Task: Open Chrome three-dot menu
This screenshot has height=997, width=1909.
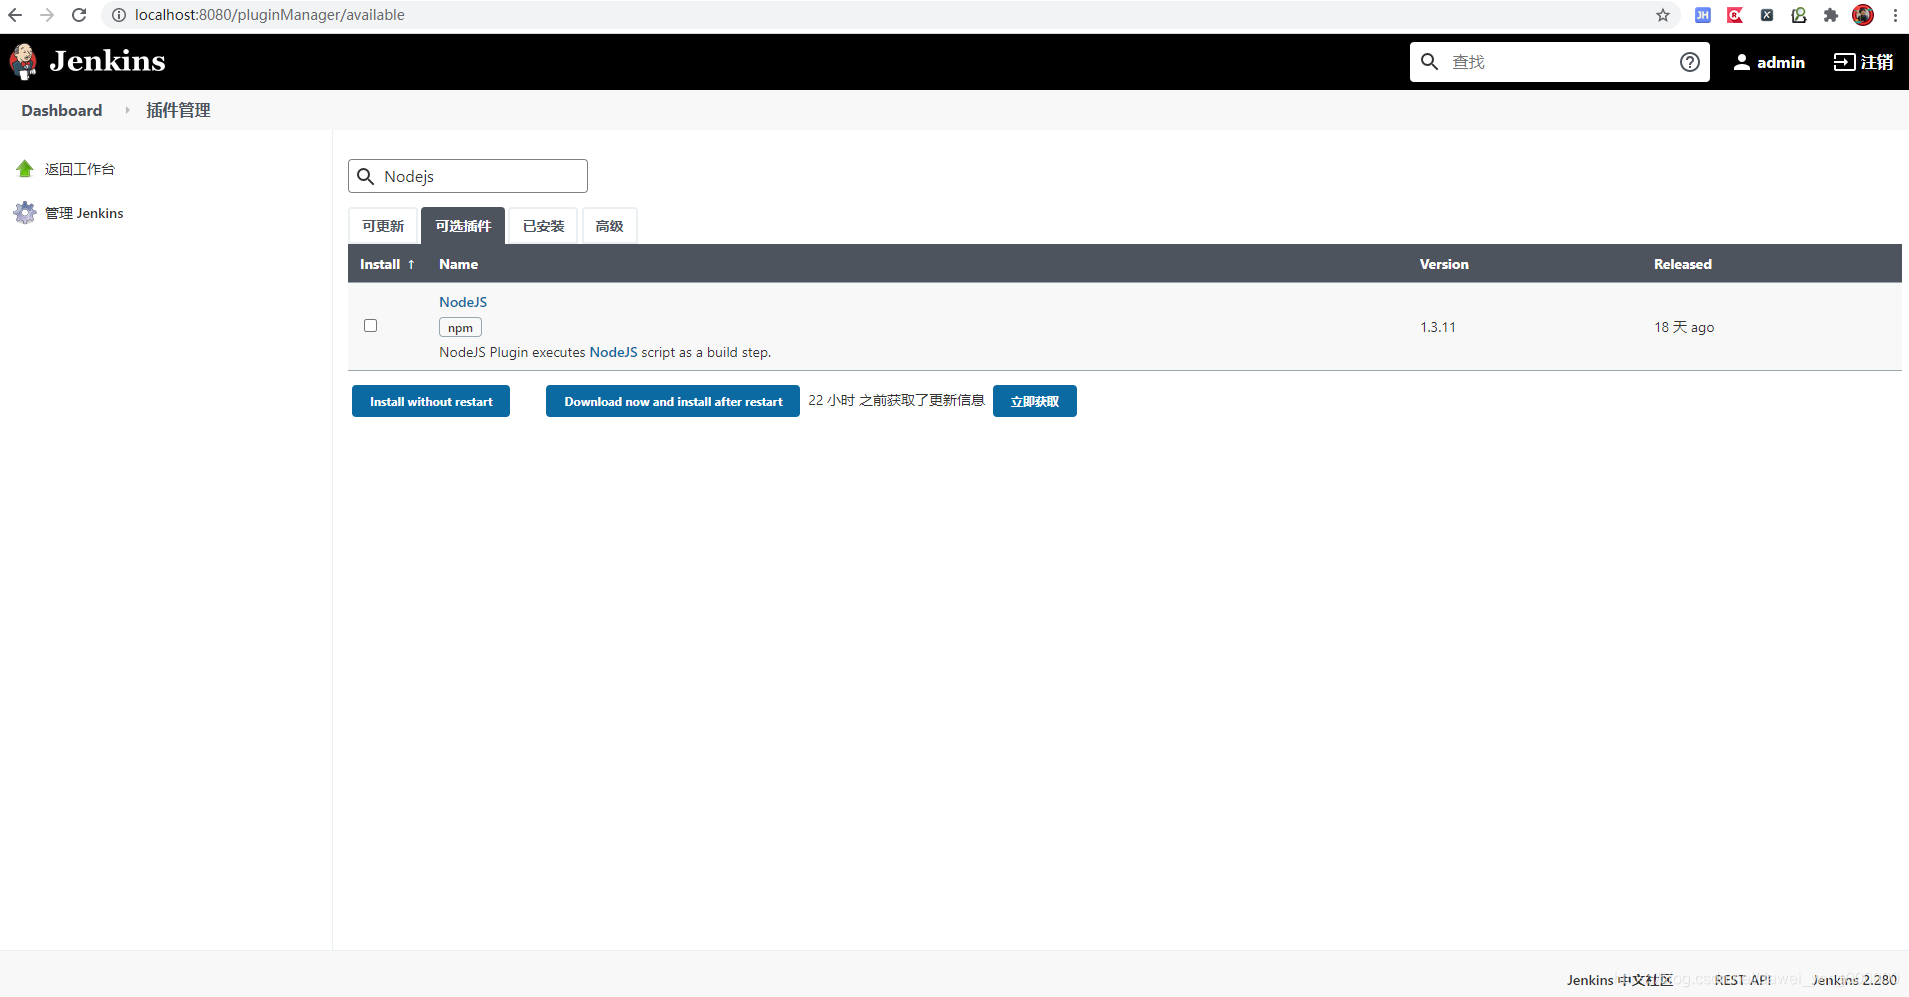Action: point(1895,15)
